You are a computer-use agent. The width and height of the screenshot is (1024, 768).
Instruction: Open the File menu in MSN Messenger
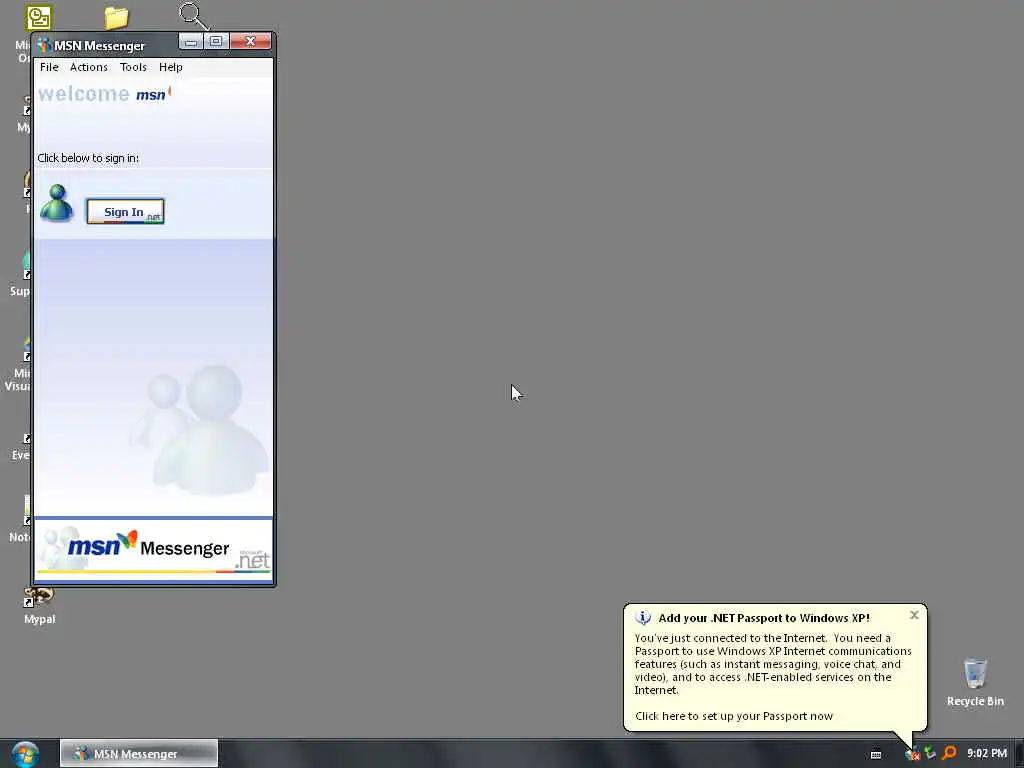49,67
